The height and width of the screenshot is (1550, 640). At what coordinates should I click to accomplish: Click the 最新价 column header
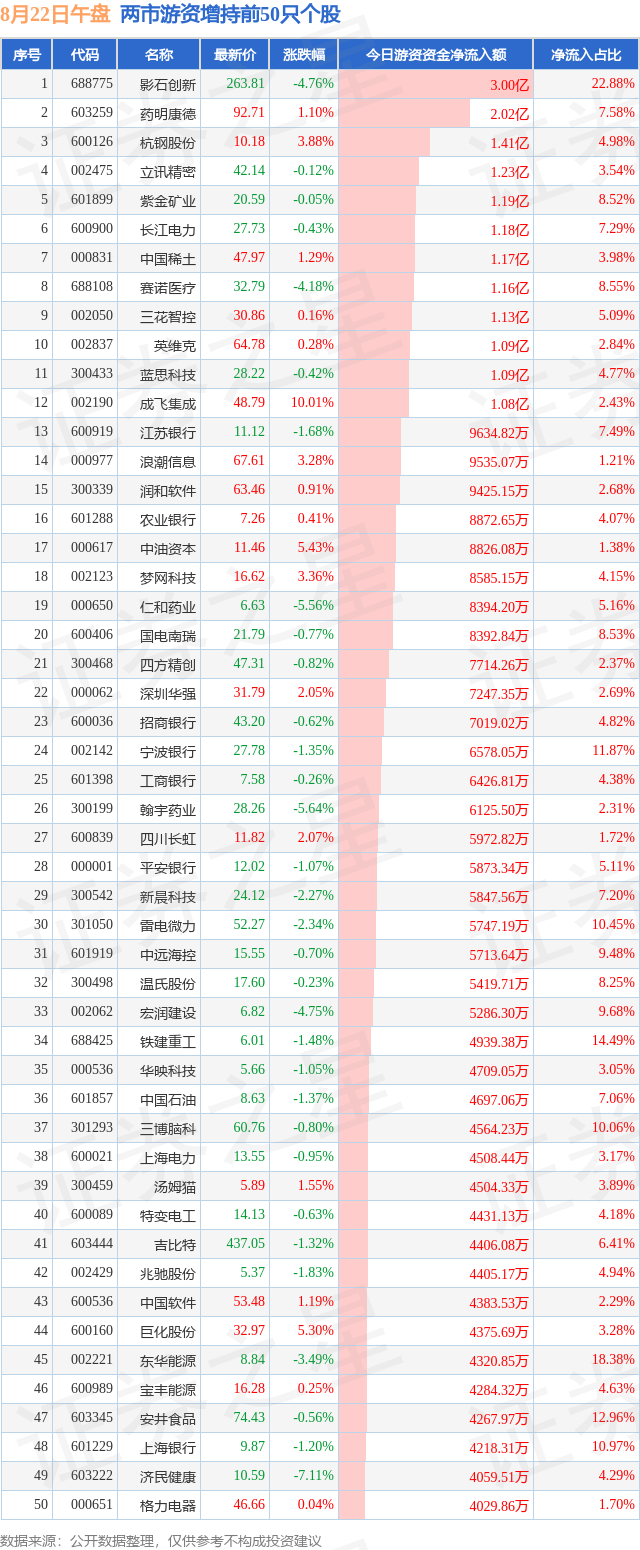click(235, 55)
